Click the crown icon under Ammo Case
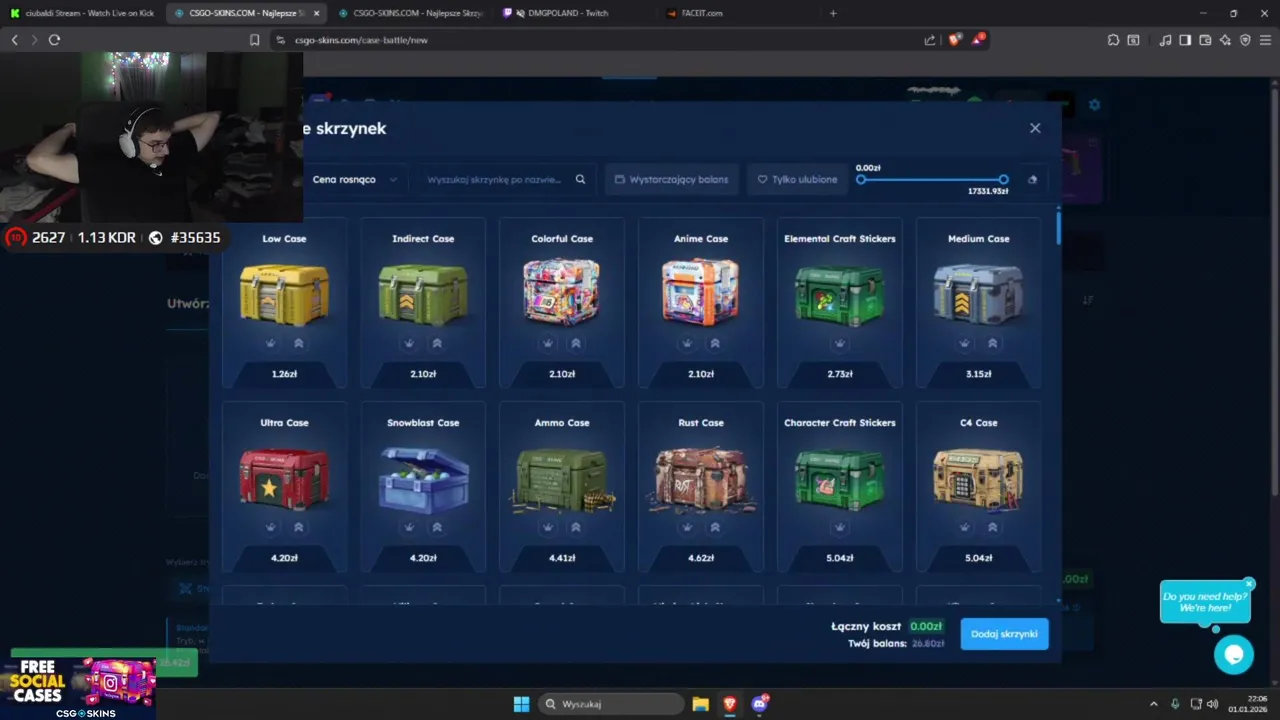This screenshot has height=720, width=1280. pyautogui.click(x=548, y=527)
